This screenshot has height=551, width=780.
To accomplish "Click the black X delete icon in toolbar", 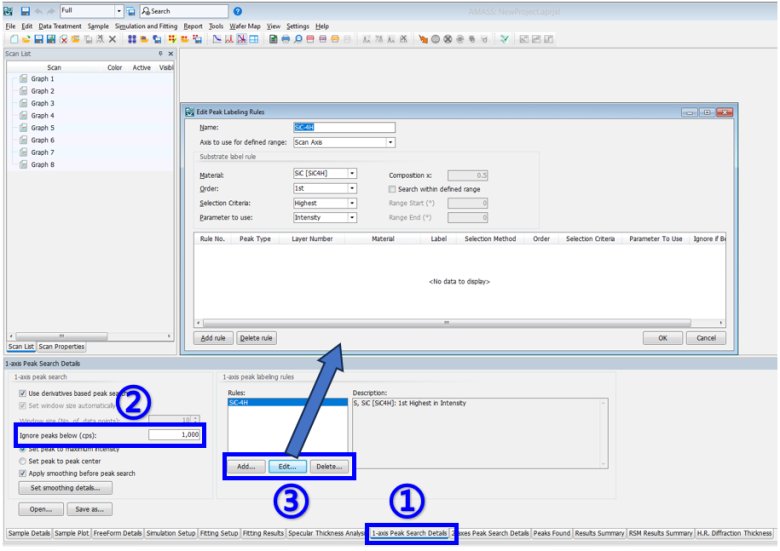I will click(x=112, y=39).
